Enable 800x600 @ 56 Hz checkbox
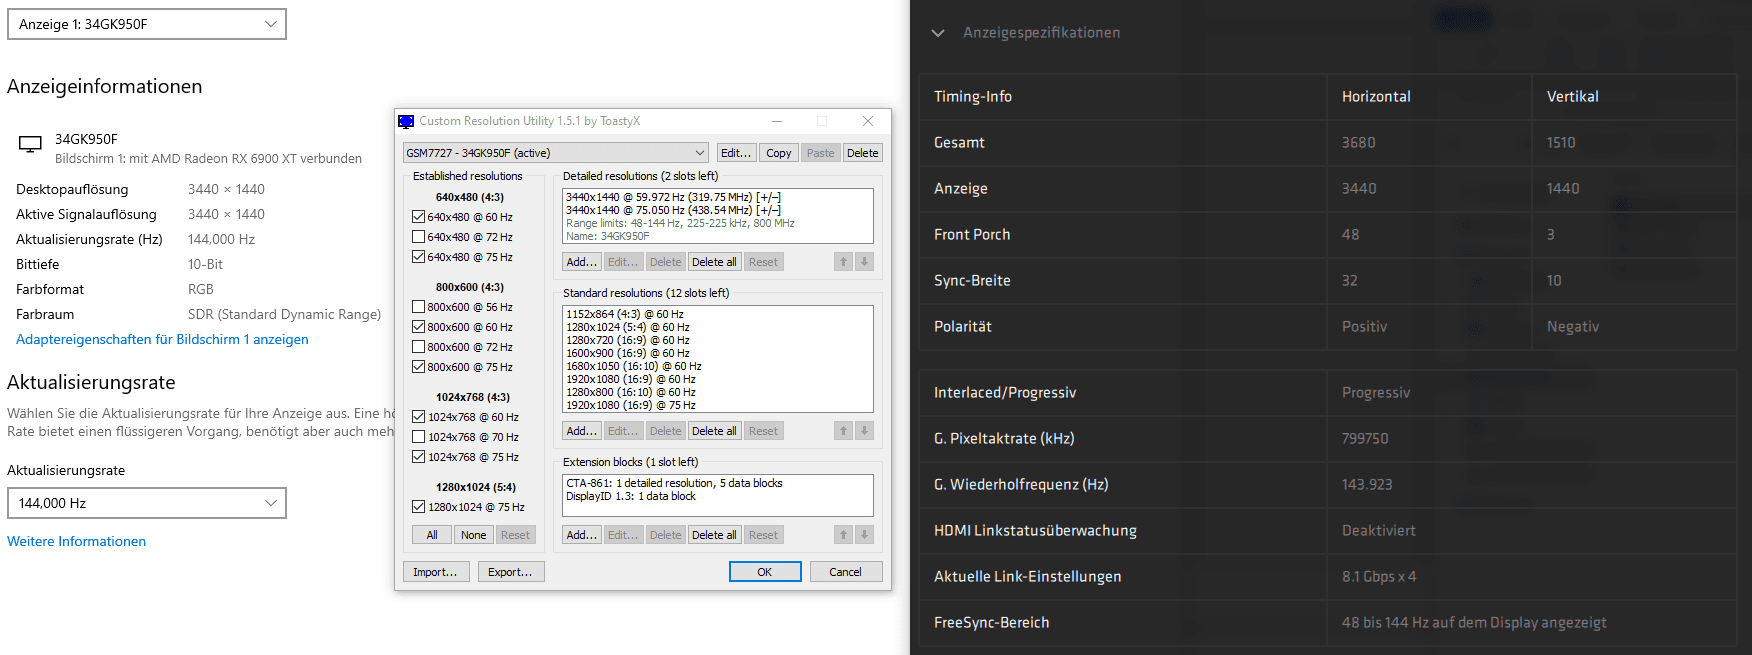 point(419,307)
